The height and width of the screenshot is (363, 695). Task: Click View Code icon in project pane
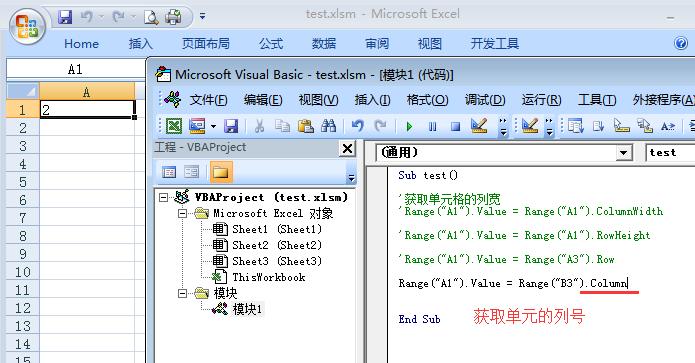click(169, 172)
